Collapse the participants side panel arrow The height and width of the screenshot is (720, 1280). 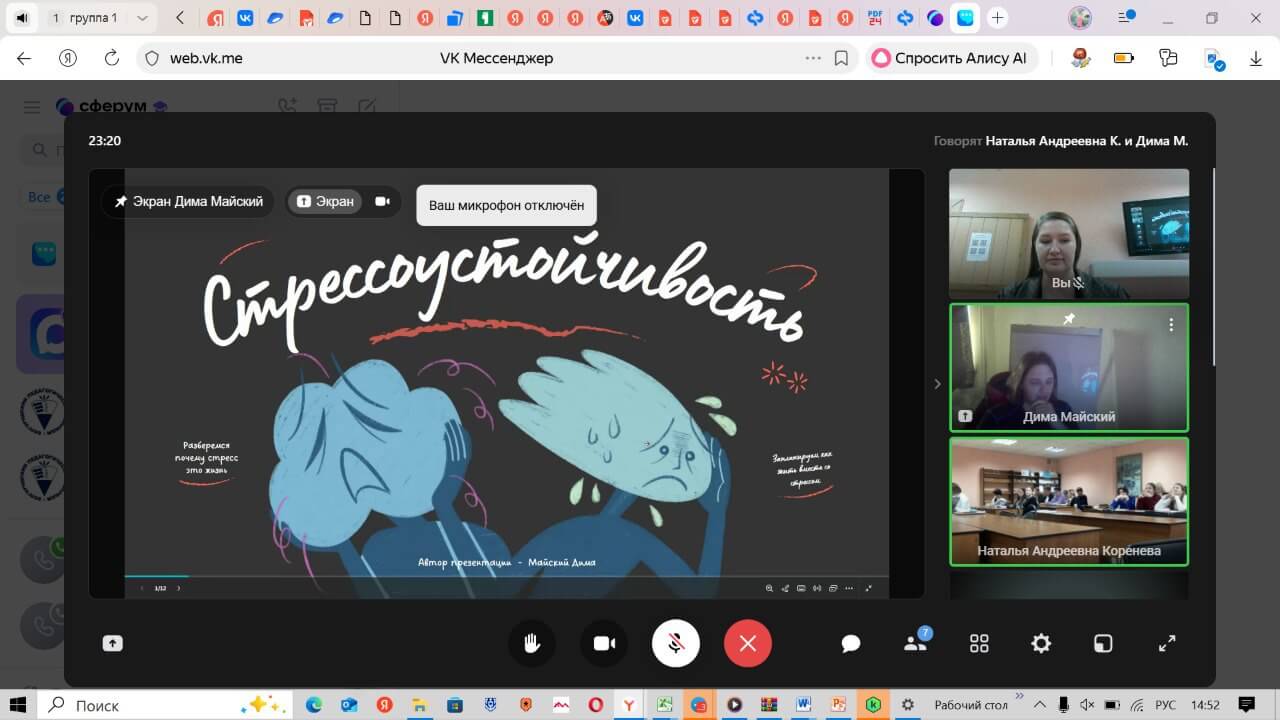937,384
